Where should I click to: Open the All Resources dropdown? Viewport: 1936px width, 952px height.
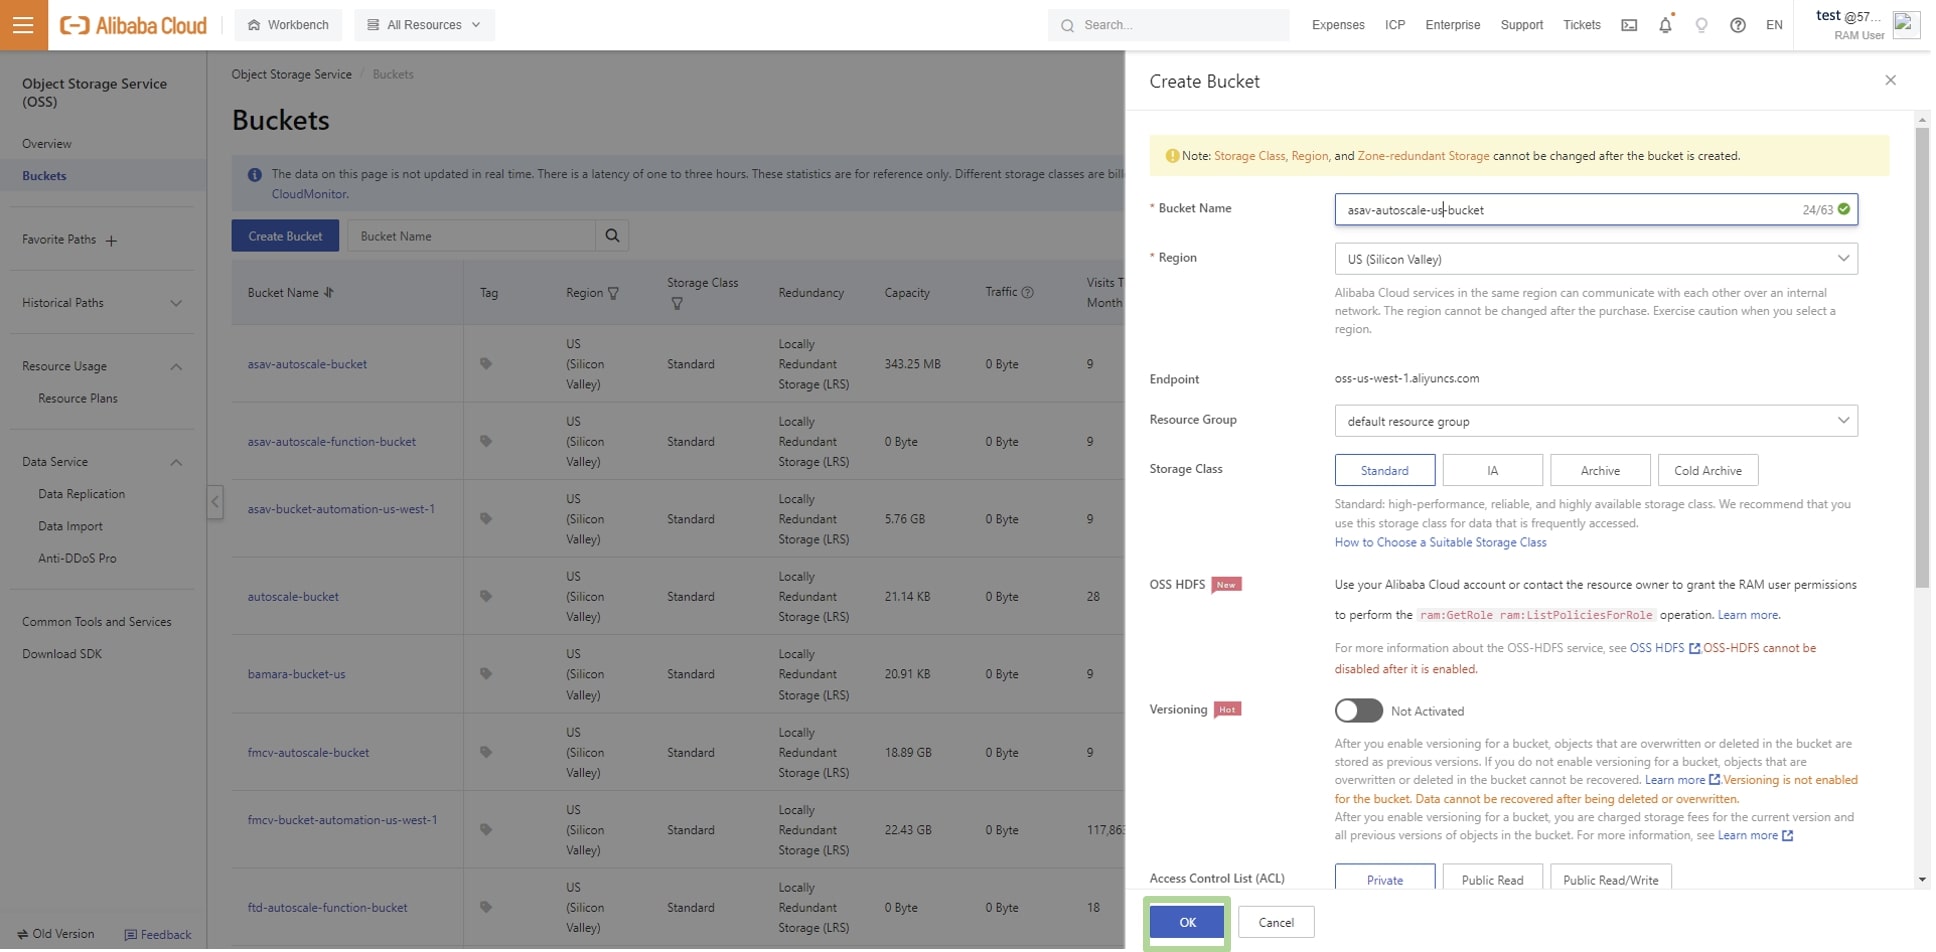[x=424, y=25]
